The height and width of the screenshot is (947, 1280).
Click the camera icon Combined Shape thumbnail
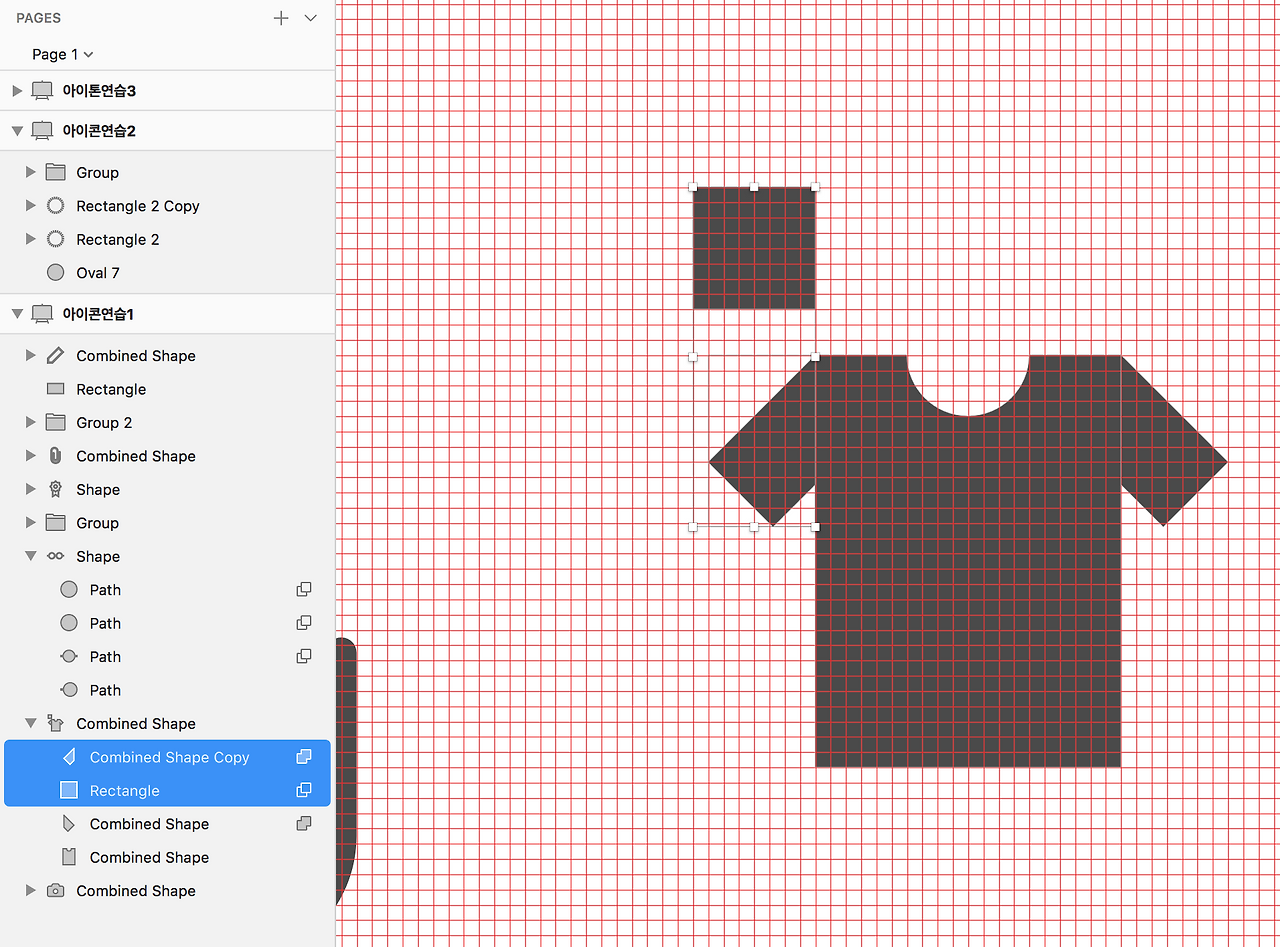(x=56, y=890)
